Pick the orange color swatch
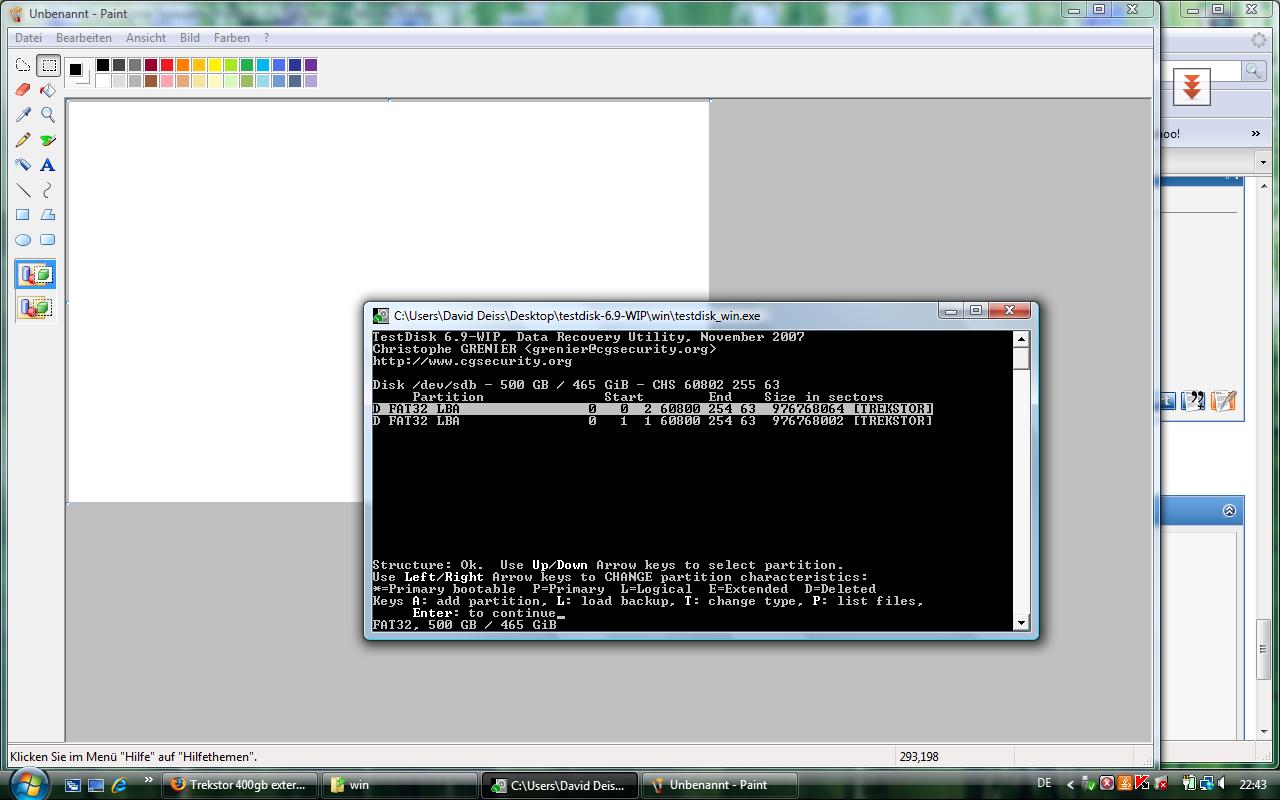1280x800 pixels. pos(183,65)
